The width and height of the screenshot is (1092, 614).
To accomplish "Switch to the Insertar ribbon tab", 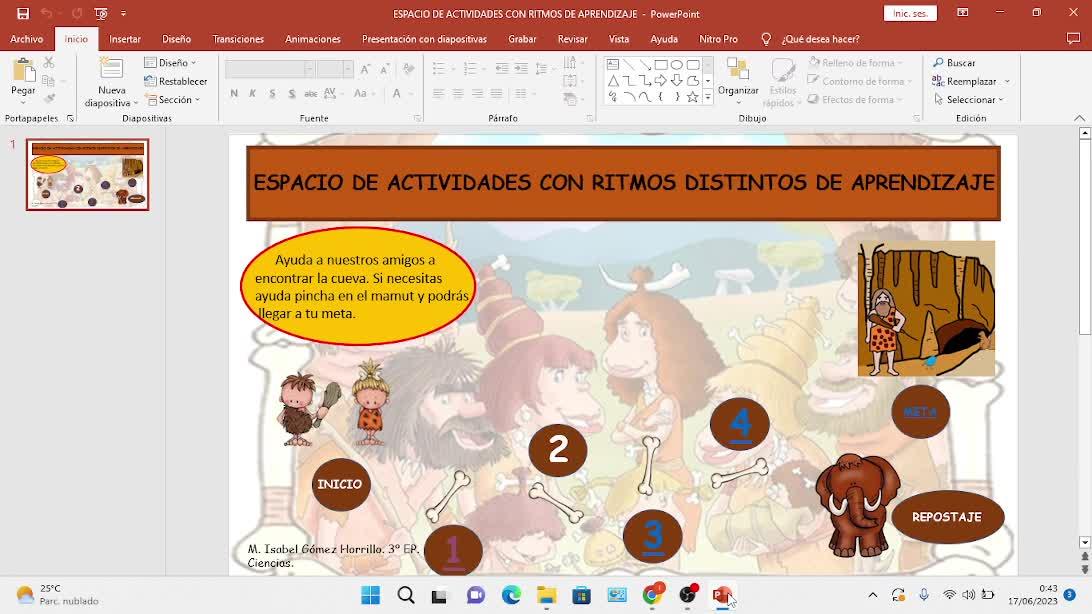I will coord(125,39).
